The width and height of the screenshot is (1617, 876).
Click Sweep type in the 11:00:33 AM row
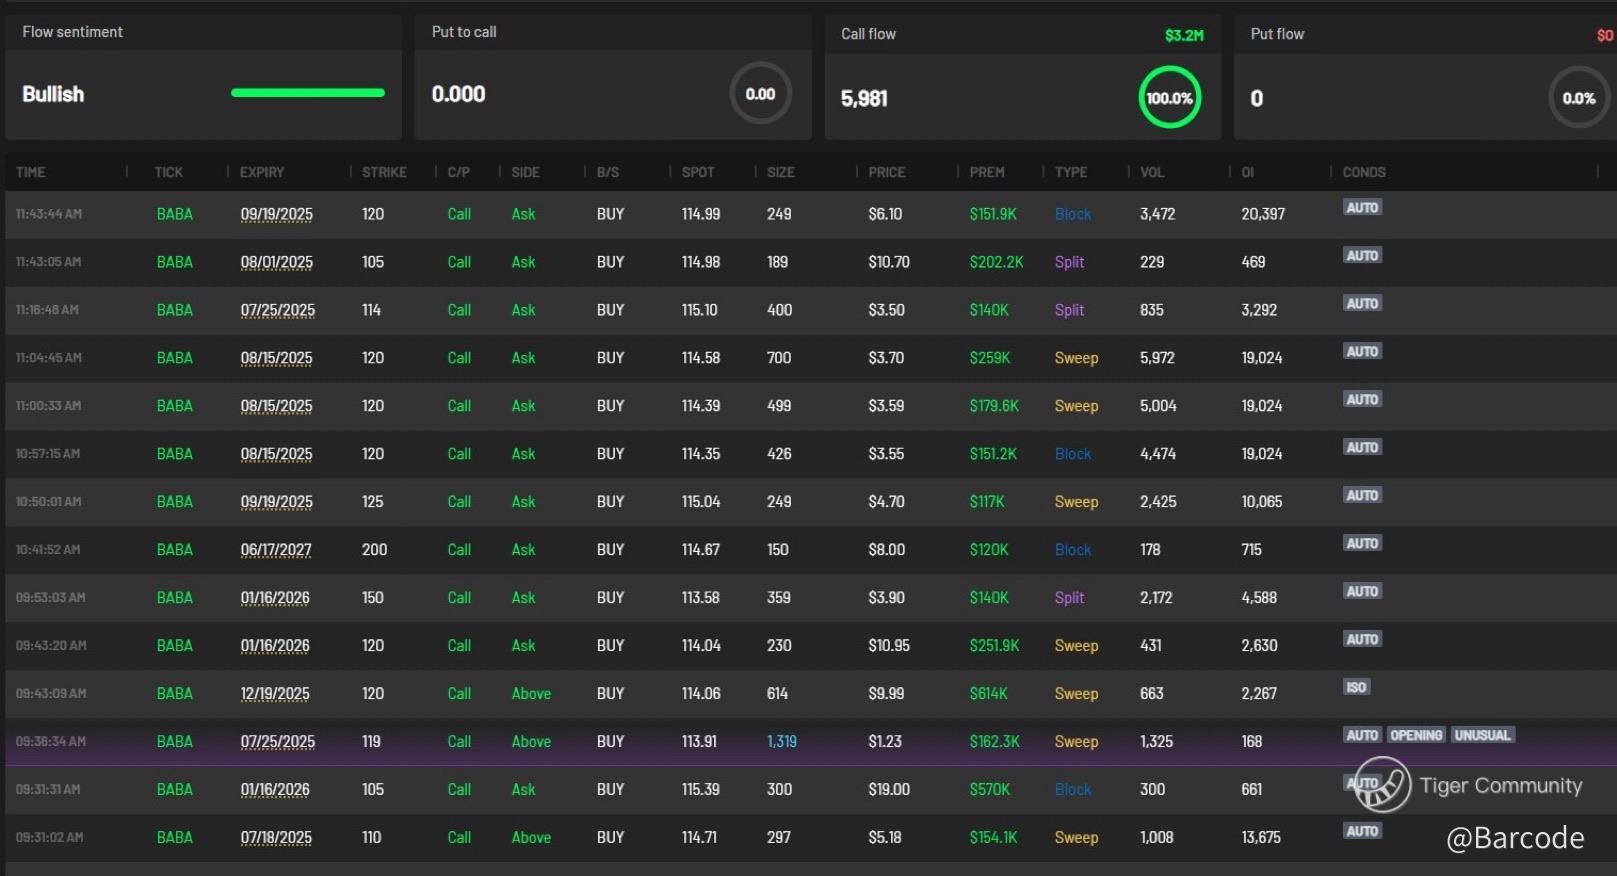[x=1076, y=406]
